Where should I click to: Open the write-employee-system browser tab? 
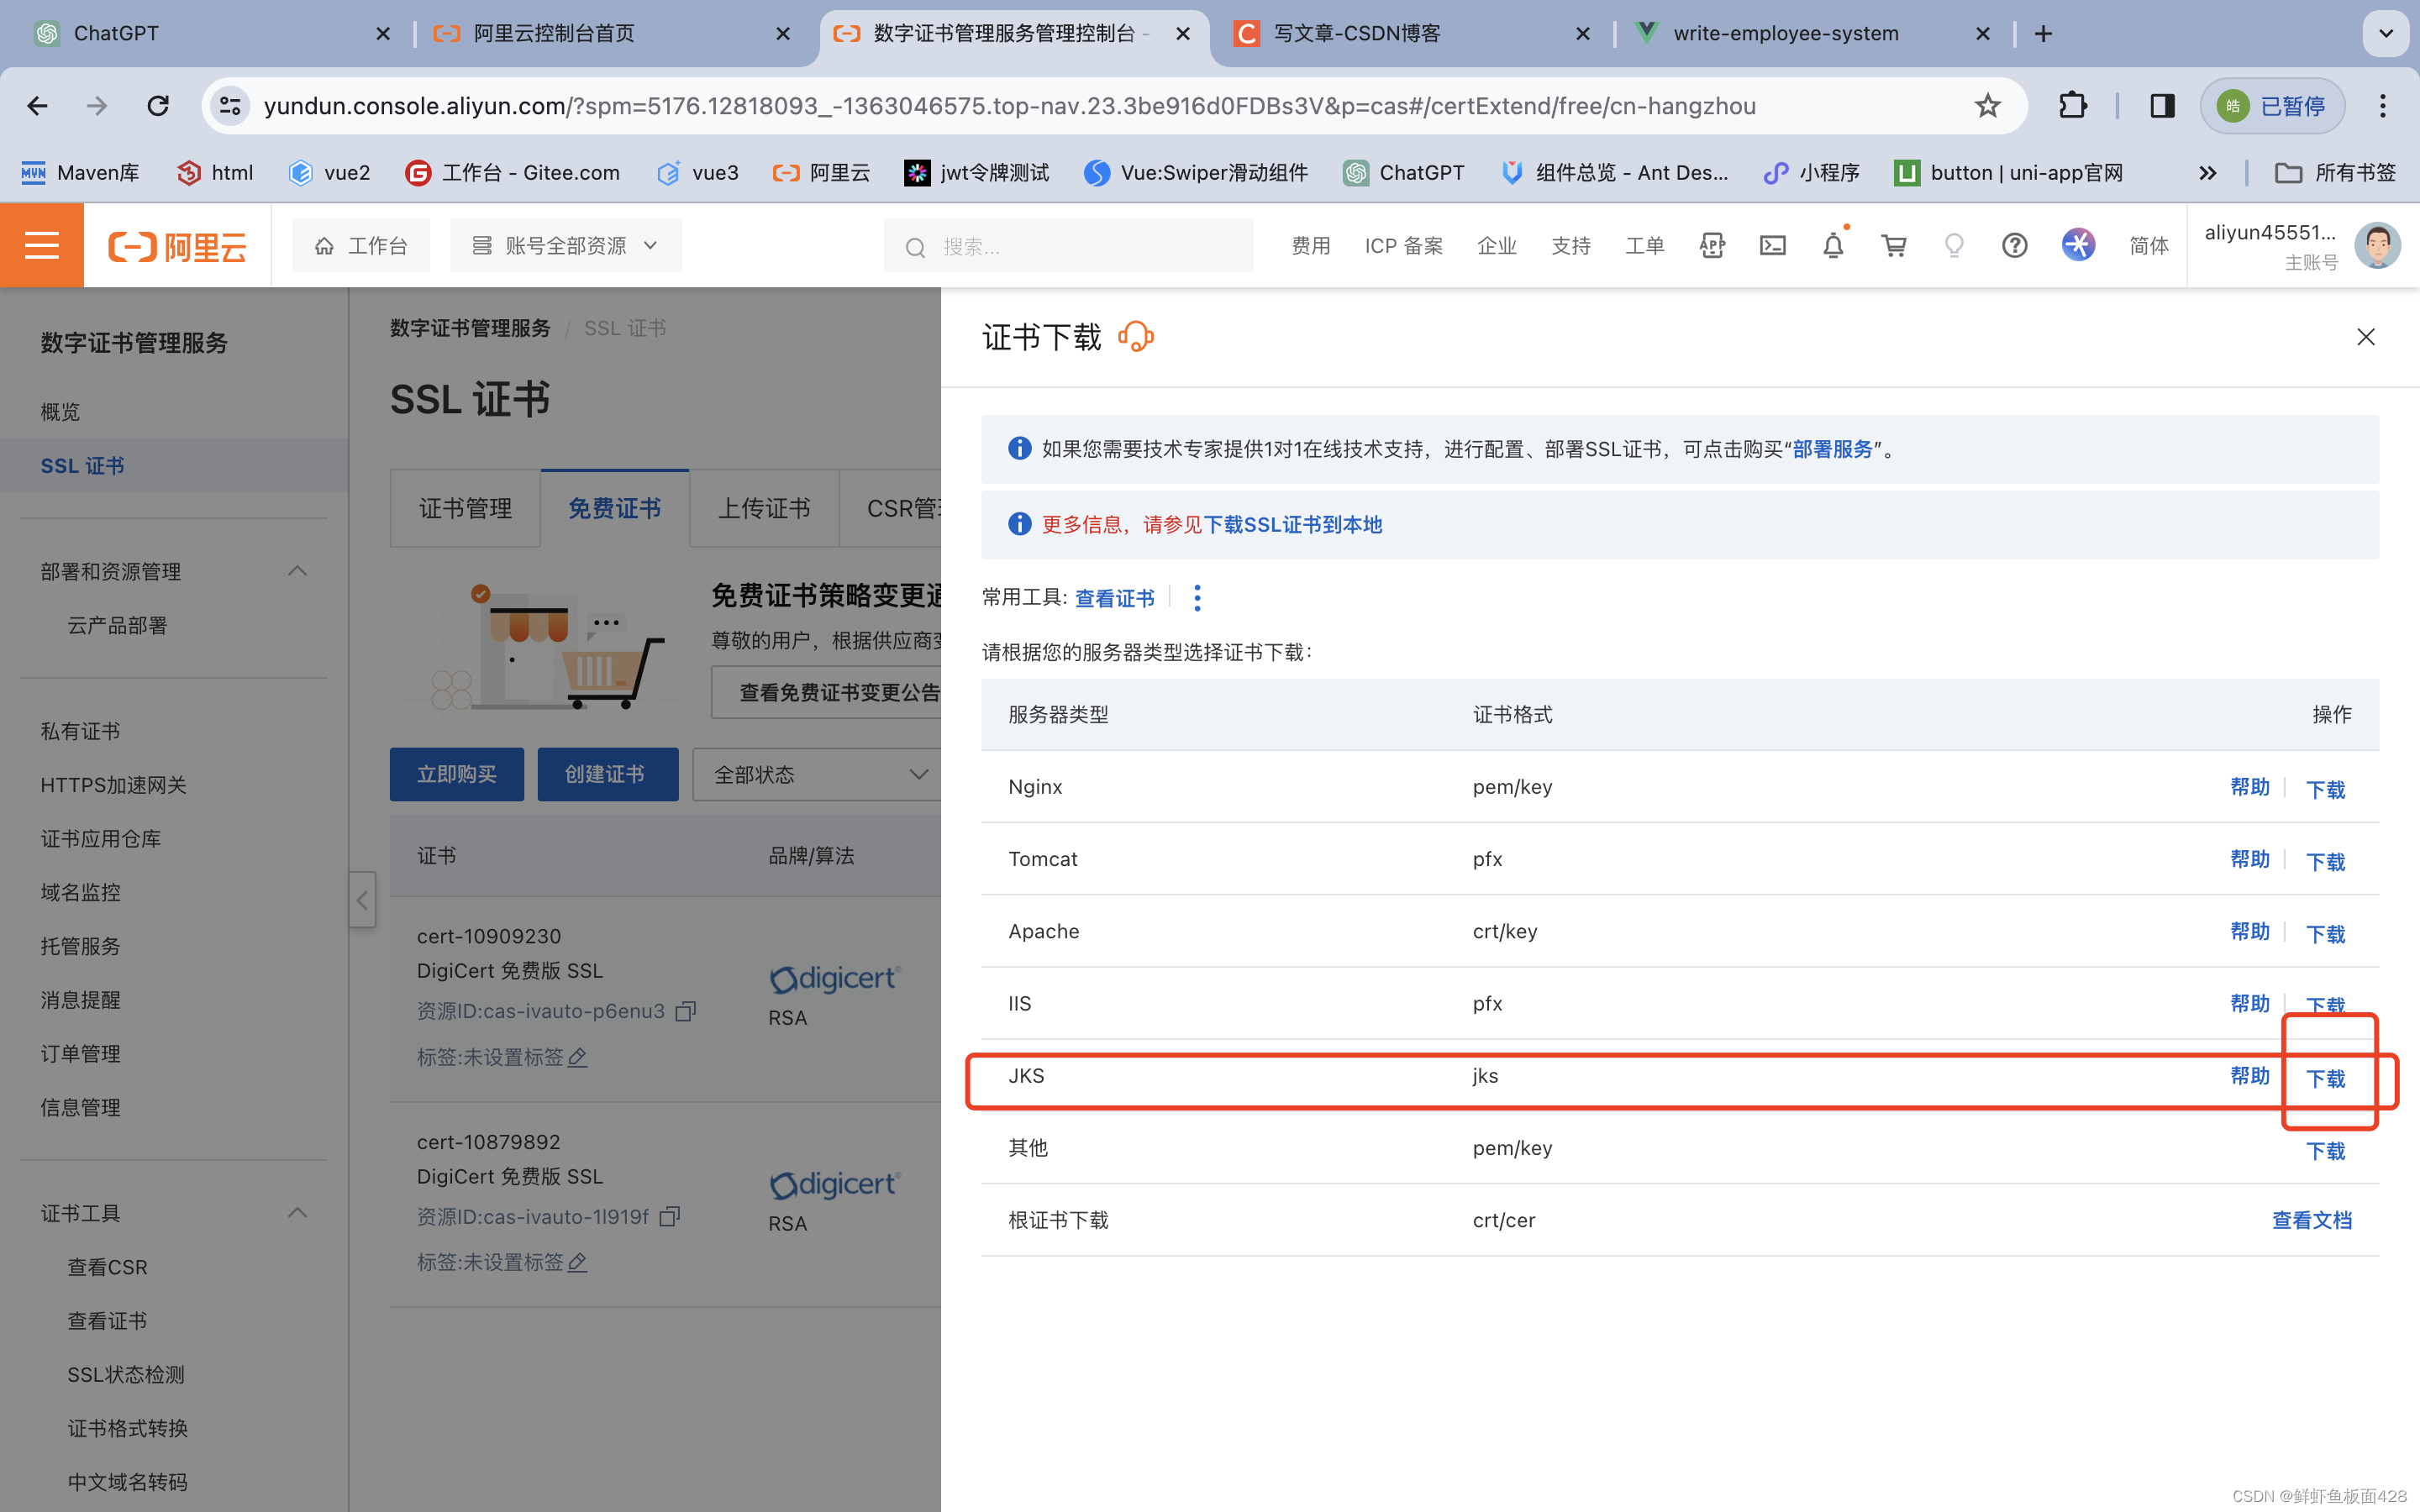[1810, 34]
